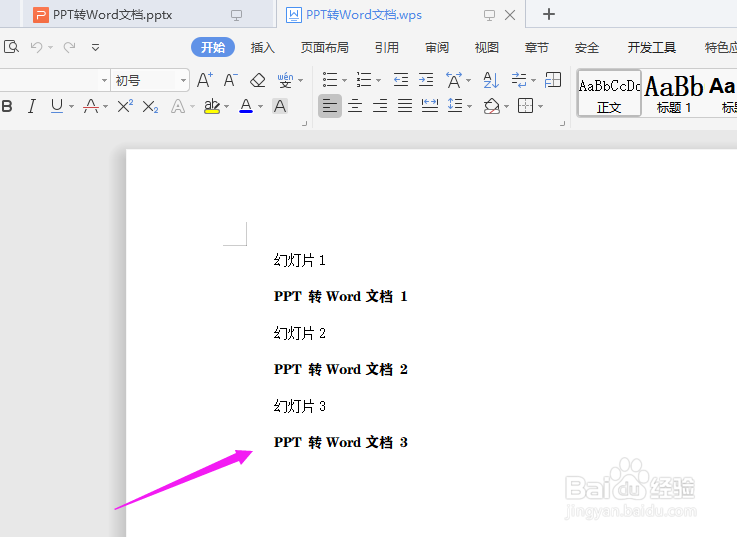Toggle subscript X₂

tap(150, 107)
